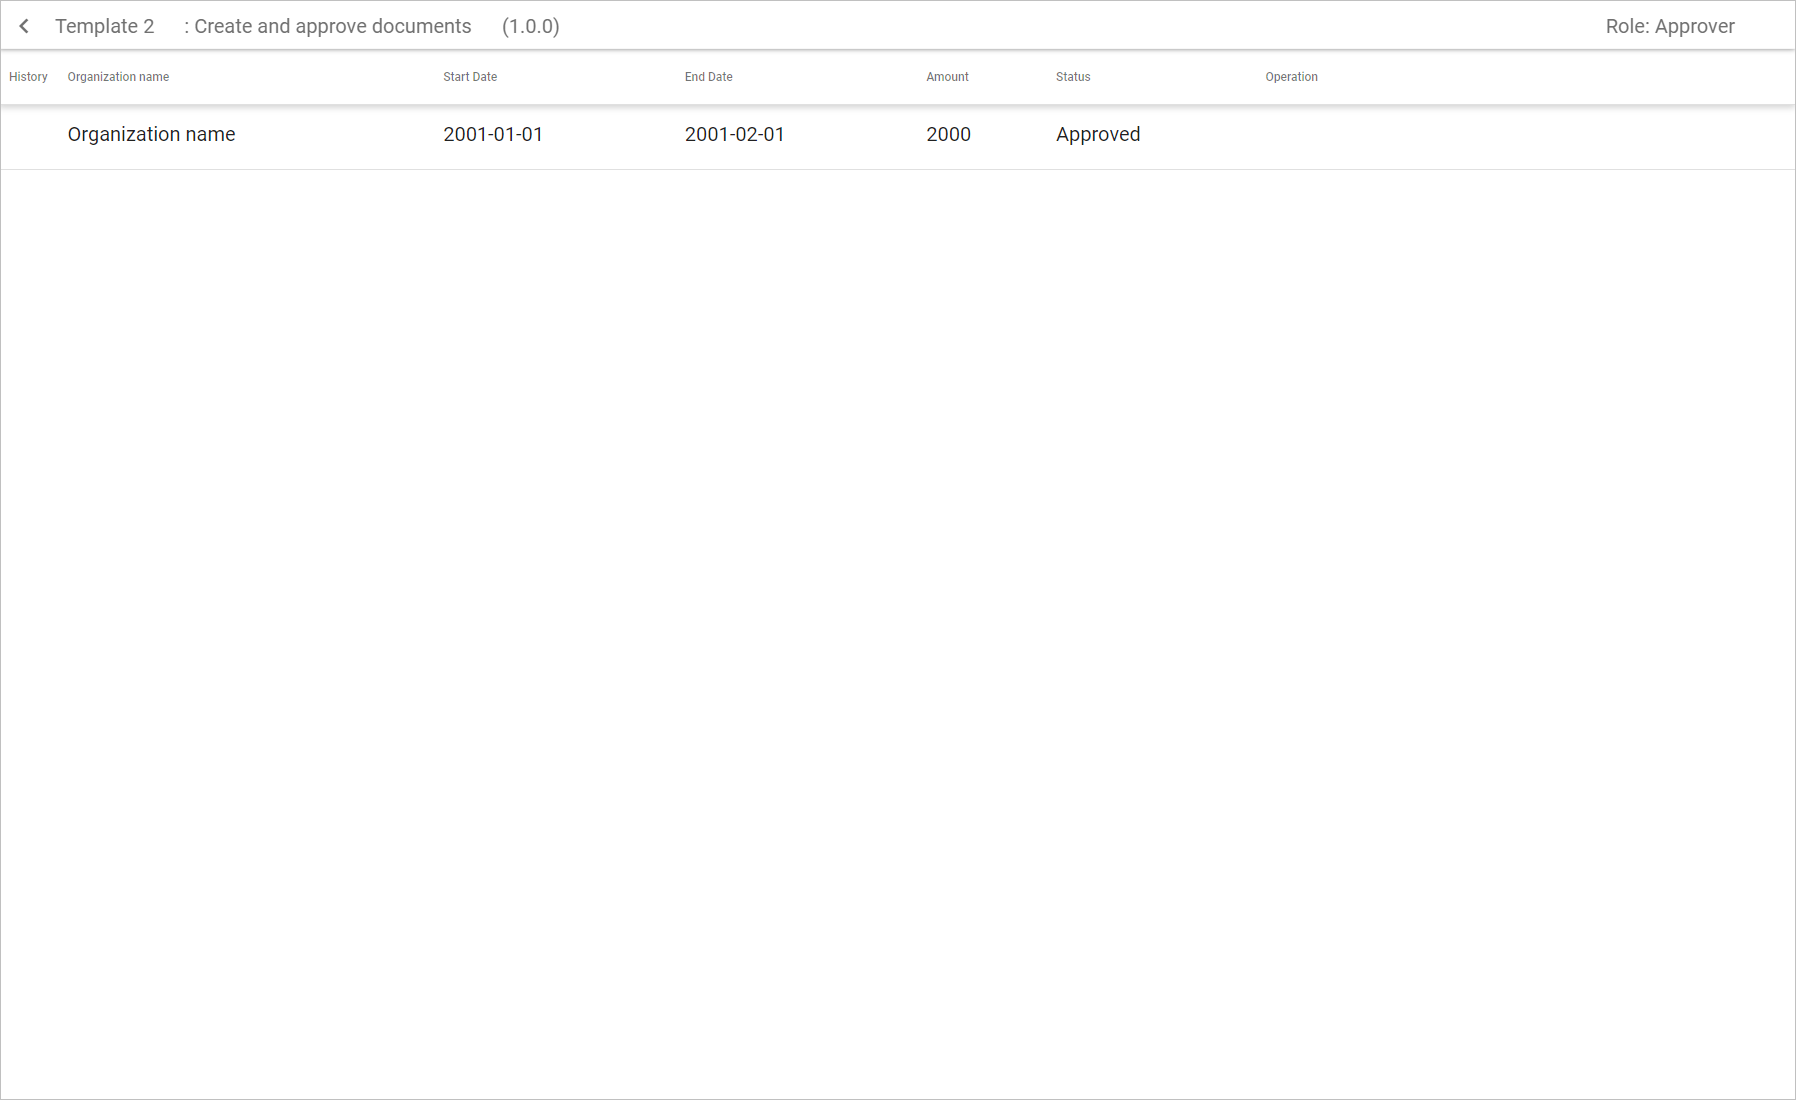Click the back arrow icon
Screen dimensions: 1796x1100
pyautogui.click(x=24, y=26)
